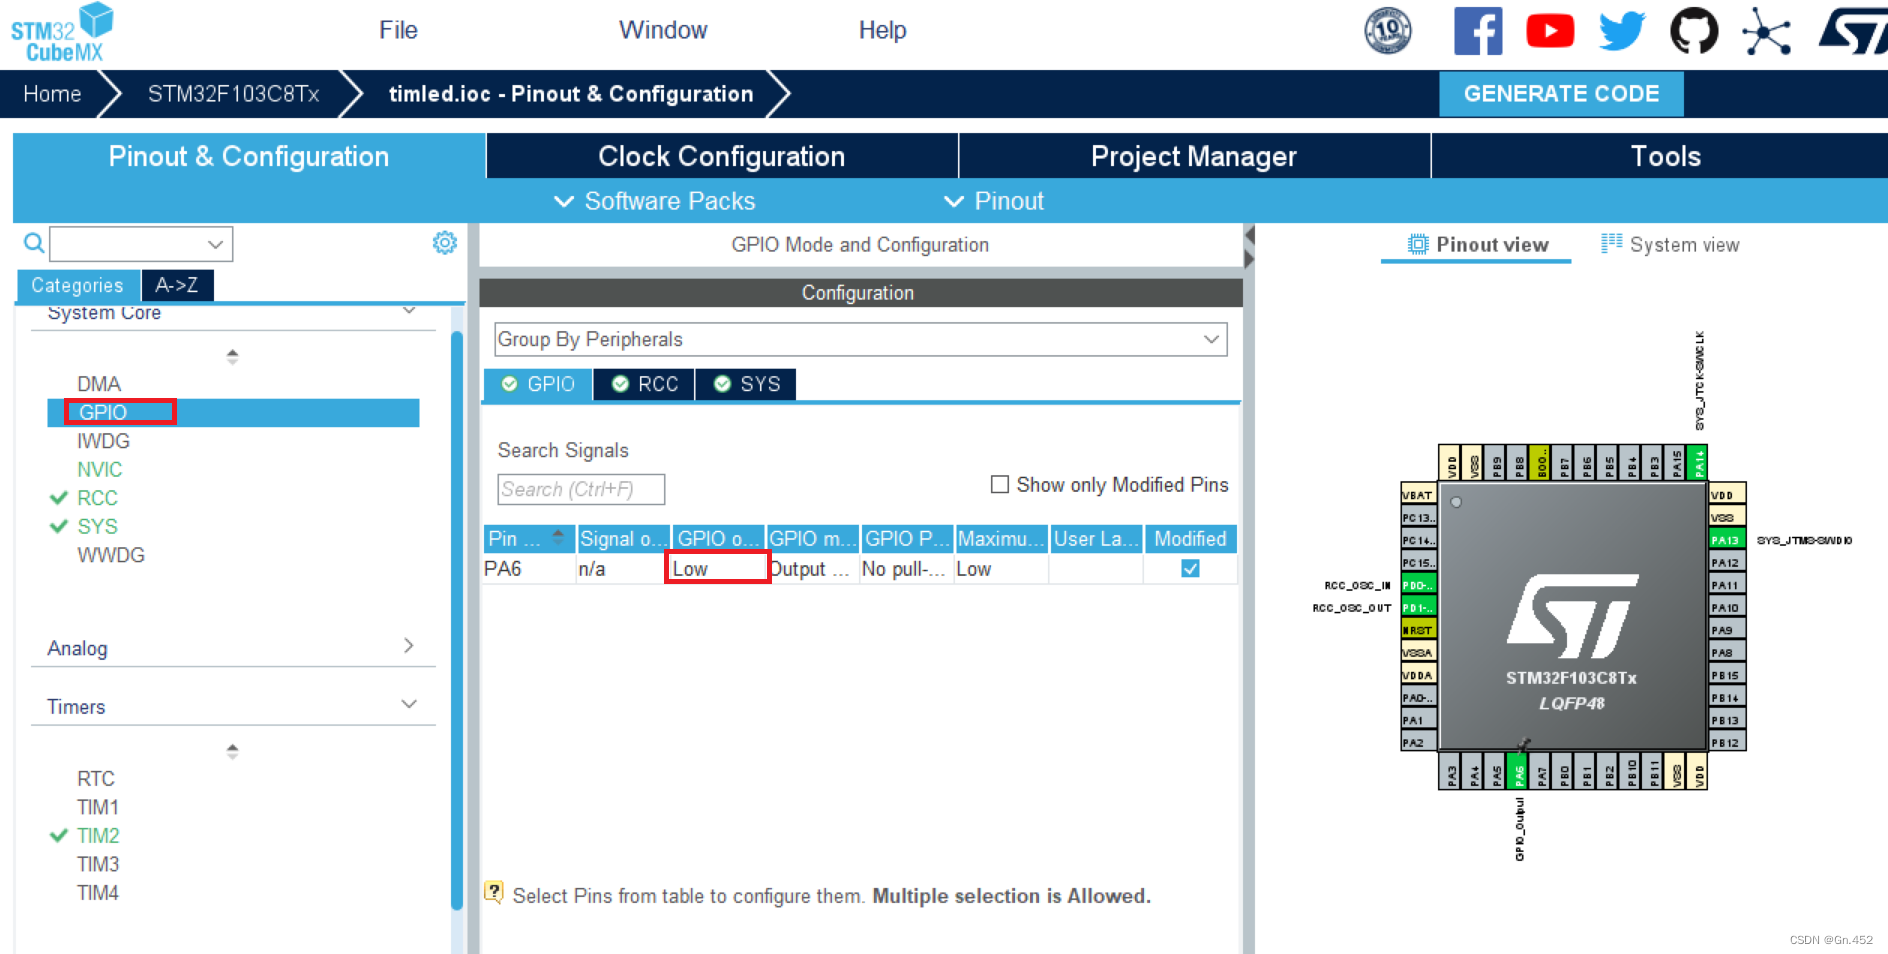Click the GPIO output level 'Low' cell
1888x954 pixels.
point(717,568)
